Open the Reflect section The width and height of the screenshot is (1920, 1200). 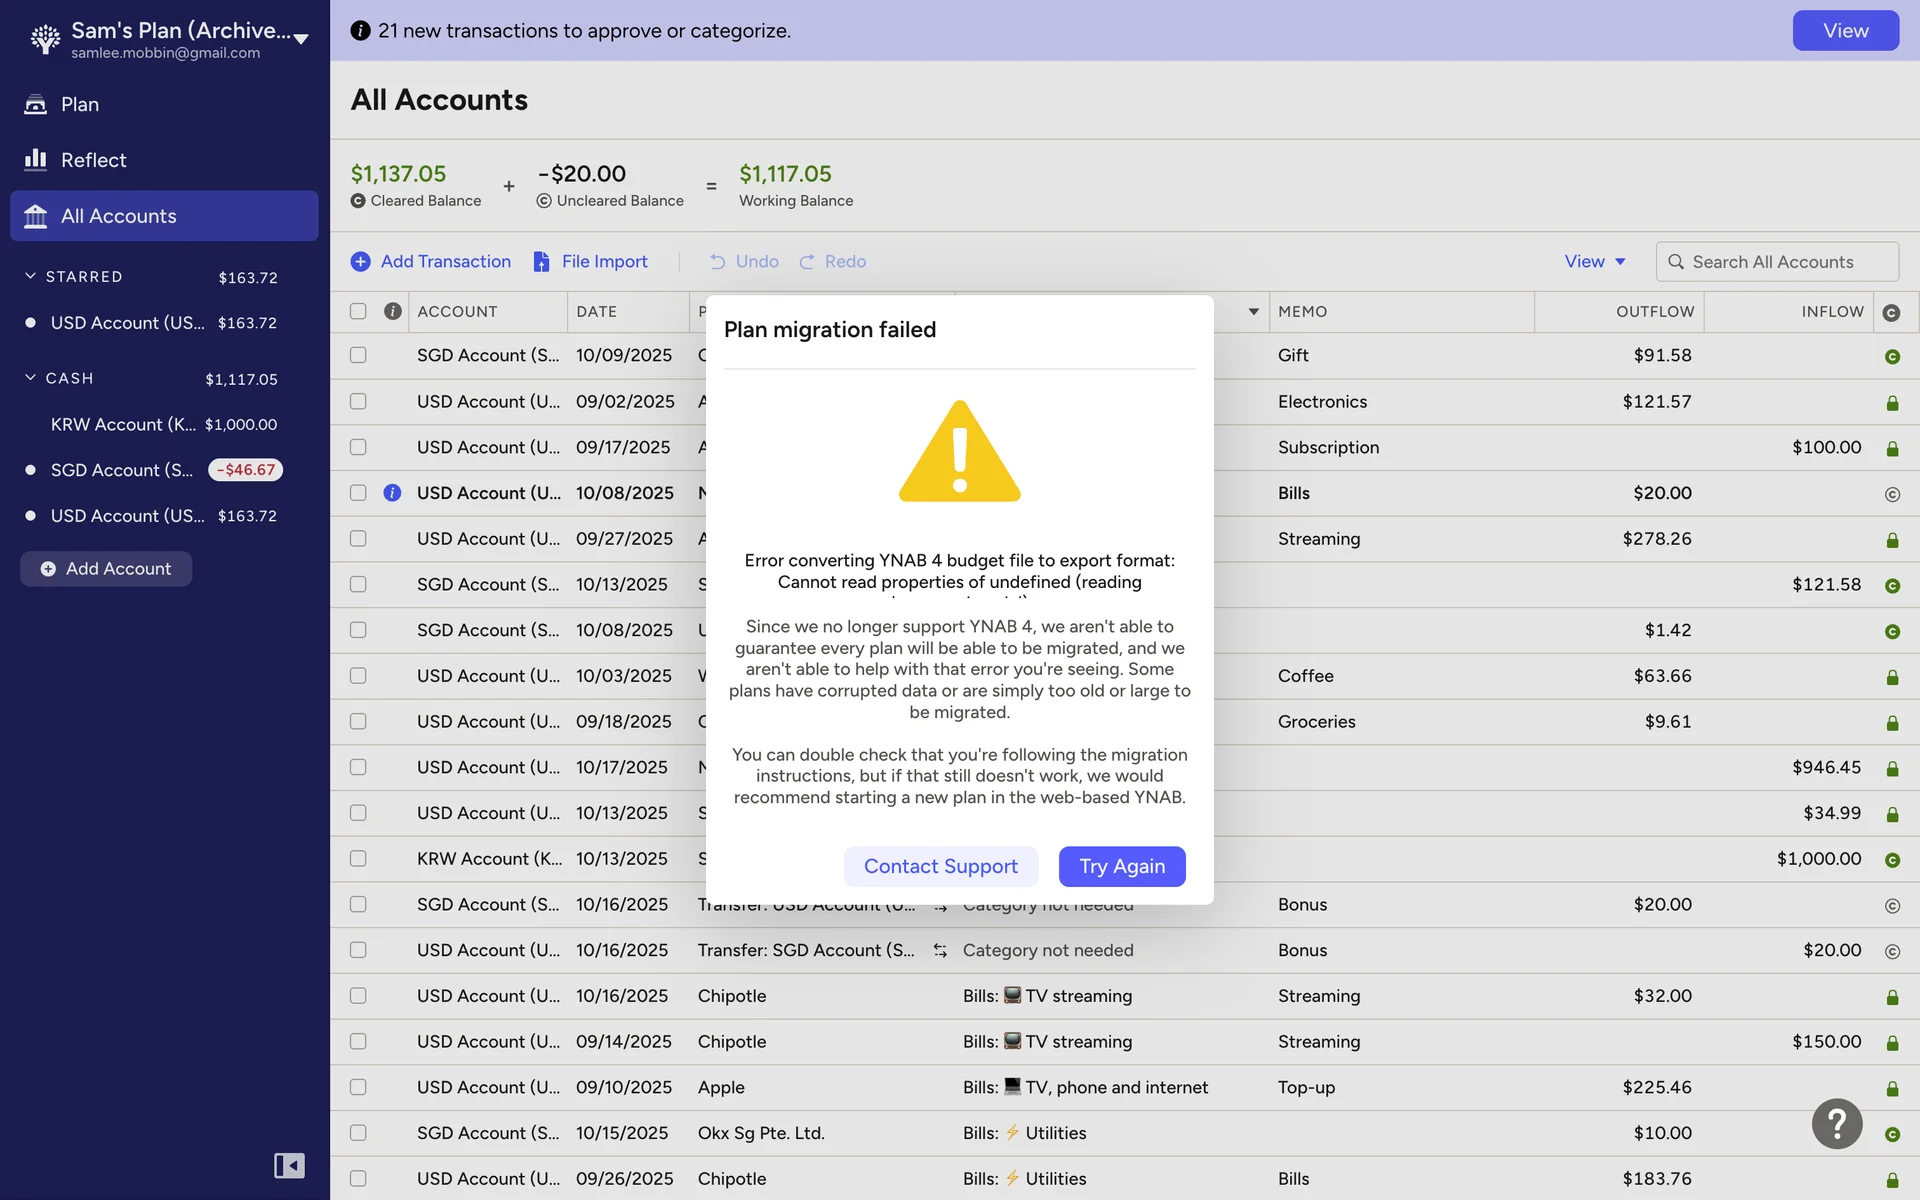tap(93, 160)
